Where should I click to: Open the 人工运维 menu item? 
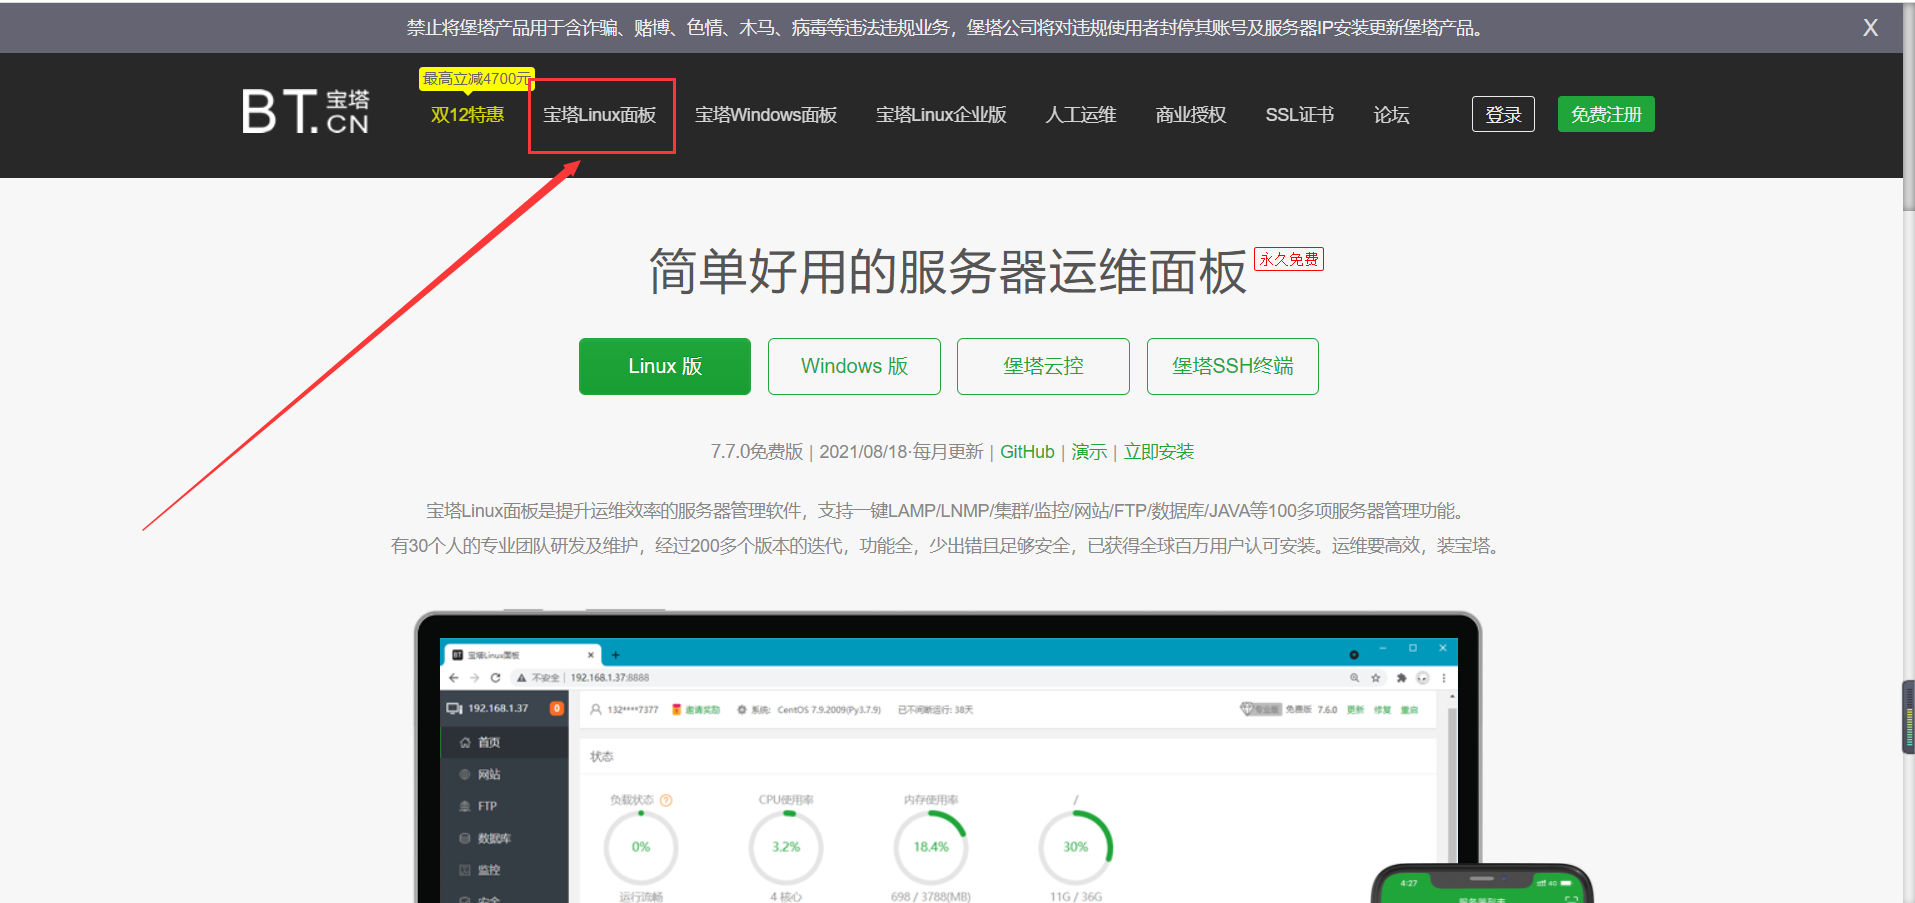[1081, 115]
